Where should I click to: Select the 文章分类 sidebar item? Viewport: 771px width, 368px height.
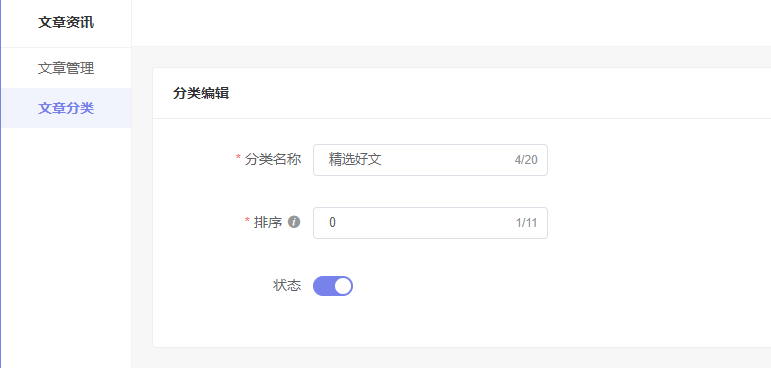(66, 108)
